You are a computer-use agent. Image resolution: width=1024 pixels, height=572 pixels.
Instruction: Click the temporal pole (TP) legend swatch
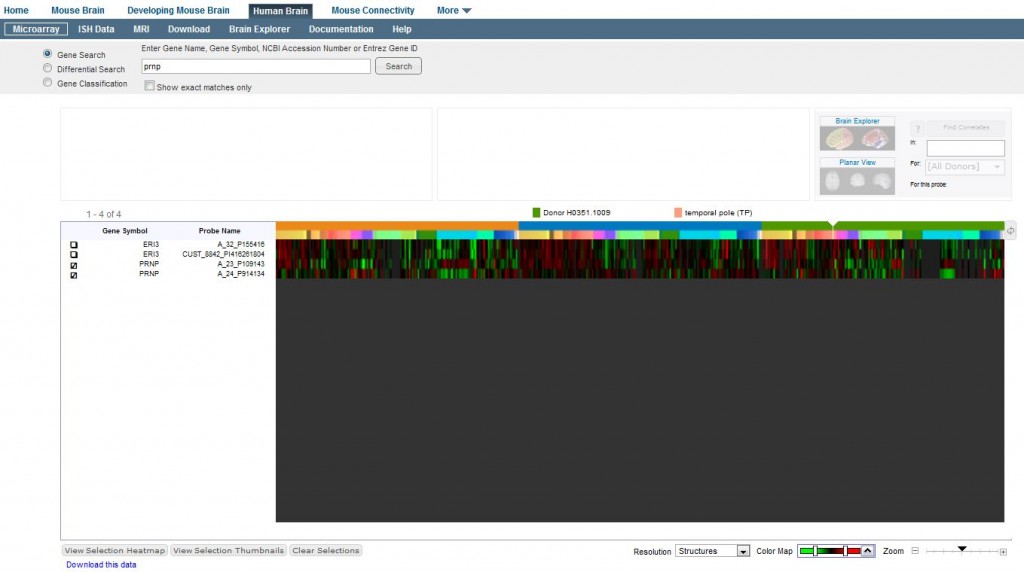pos(678,212)
